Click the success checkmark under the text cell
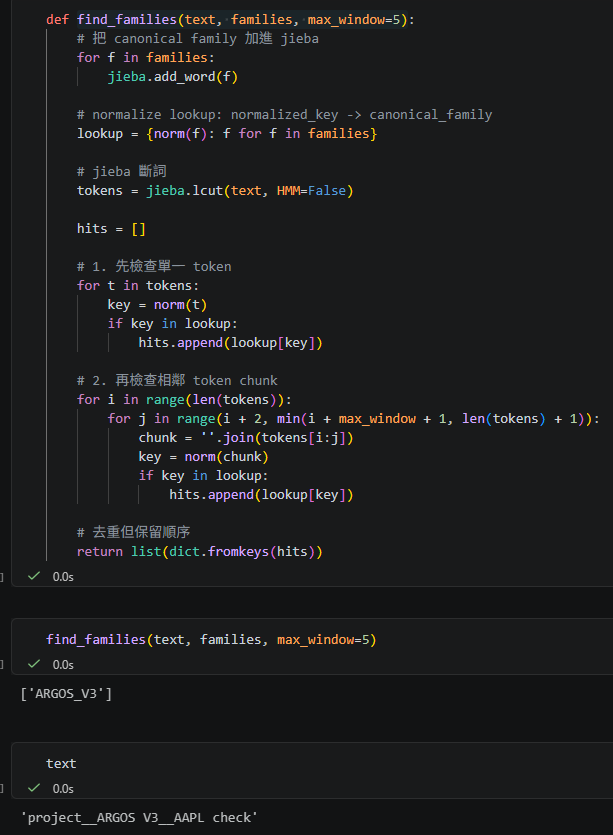This screenshot has width=613, height=835. point(35,788)
